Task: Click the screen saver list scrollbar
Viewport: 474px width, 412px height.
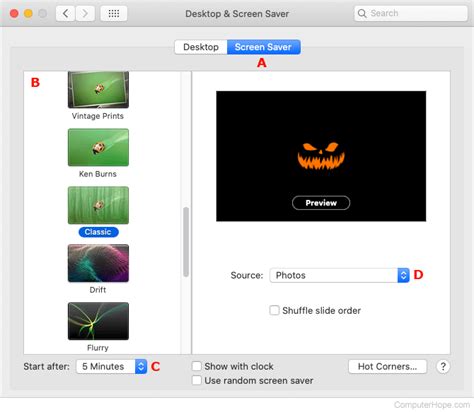Action: [x=186, y=242]
